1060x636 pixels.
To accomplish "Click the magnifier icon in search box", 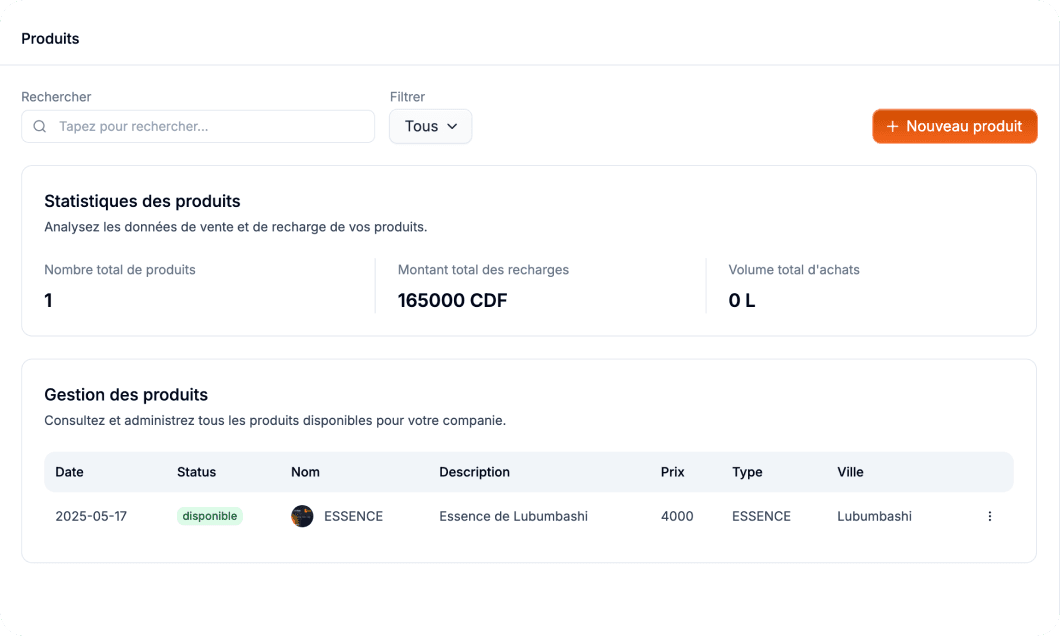I will point(40,127).
